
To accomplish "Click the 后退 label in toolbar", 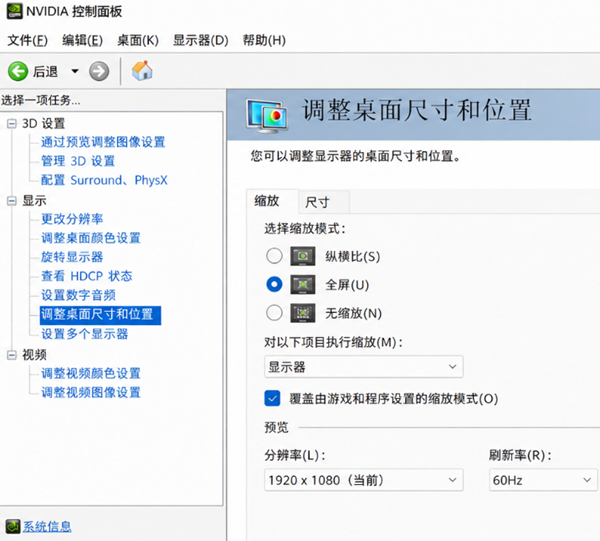I will tap(45, 72).
